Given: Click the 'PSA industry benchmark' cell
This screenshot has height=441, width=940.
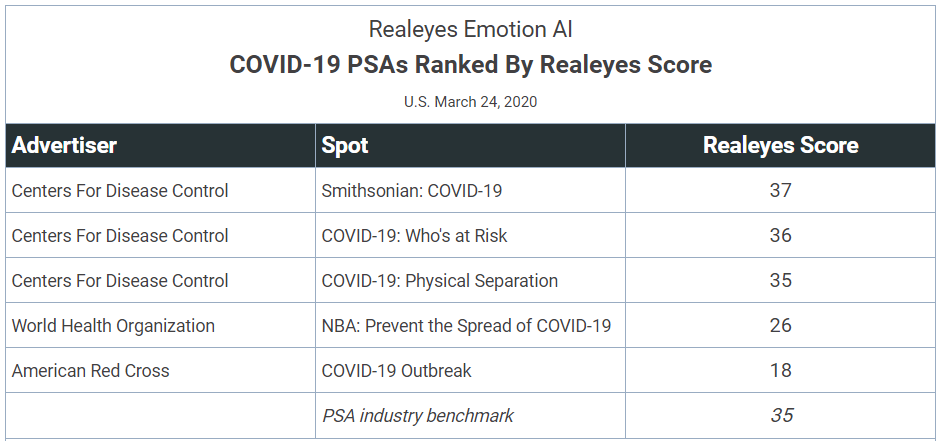Looking at the screenshot, I should click(418, 415).
